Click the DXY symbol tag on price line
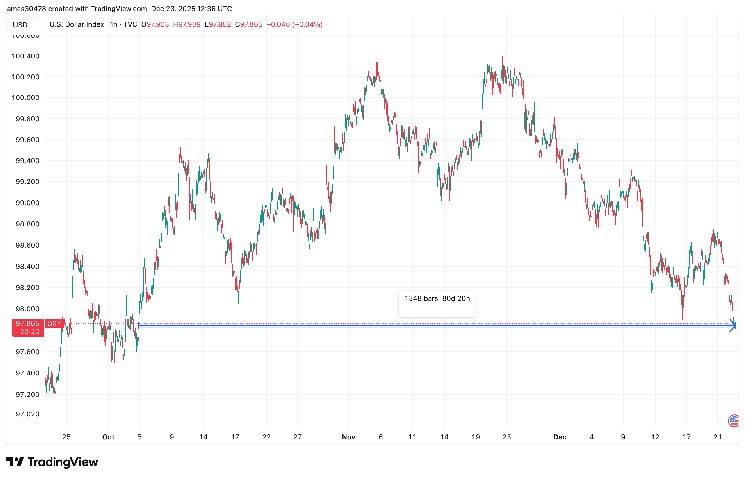745x480 pixels. click(x=54, y=324)
